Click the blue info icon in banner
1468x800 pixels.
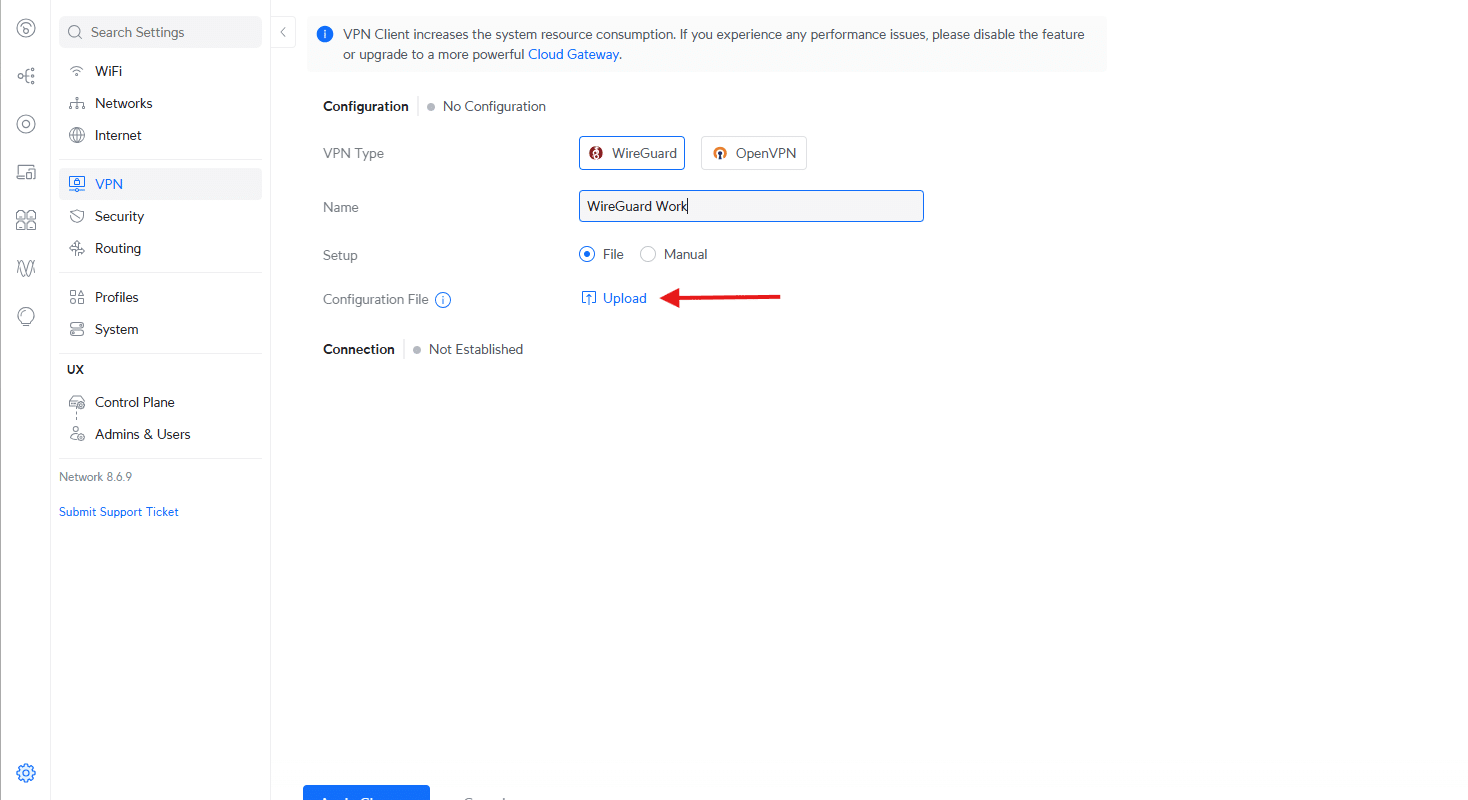click(325, 35)
